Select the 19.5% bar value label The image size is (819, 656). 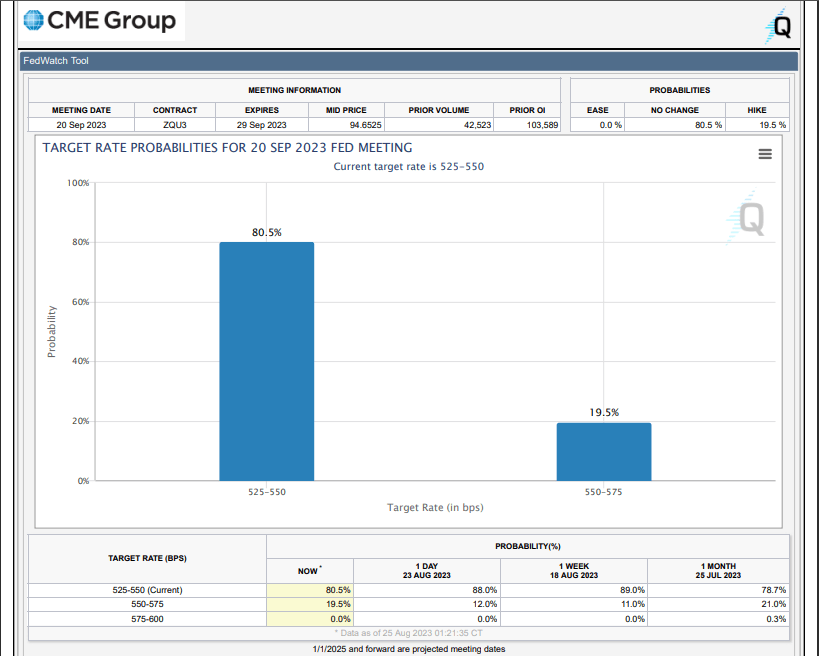[x=604, y=413]
